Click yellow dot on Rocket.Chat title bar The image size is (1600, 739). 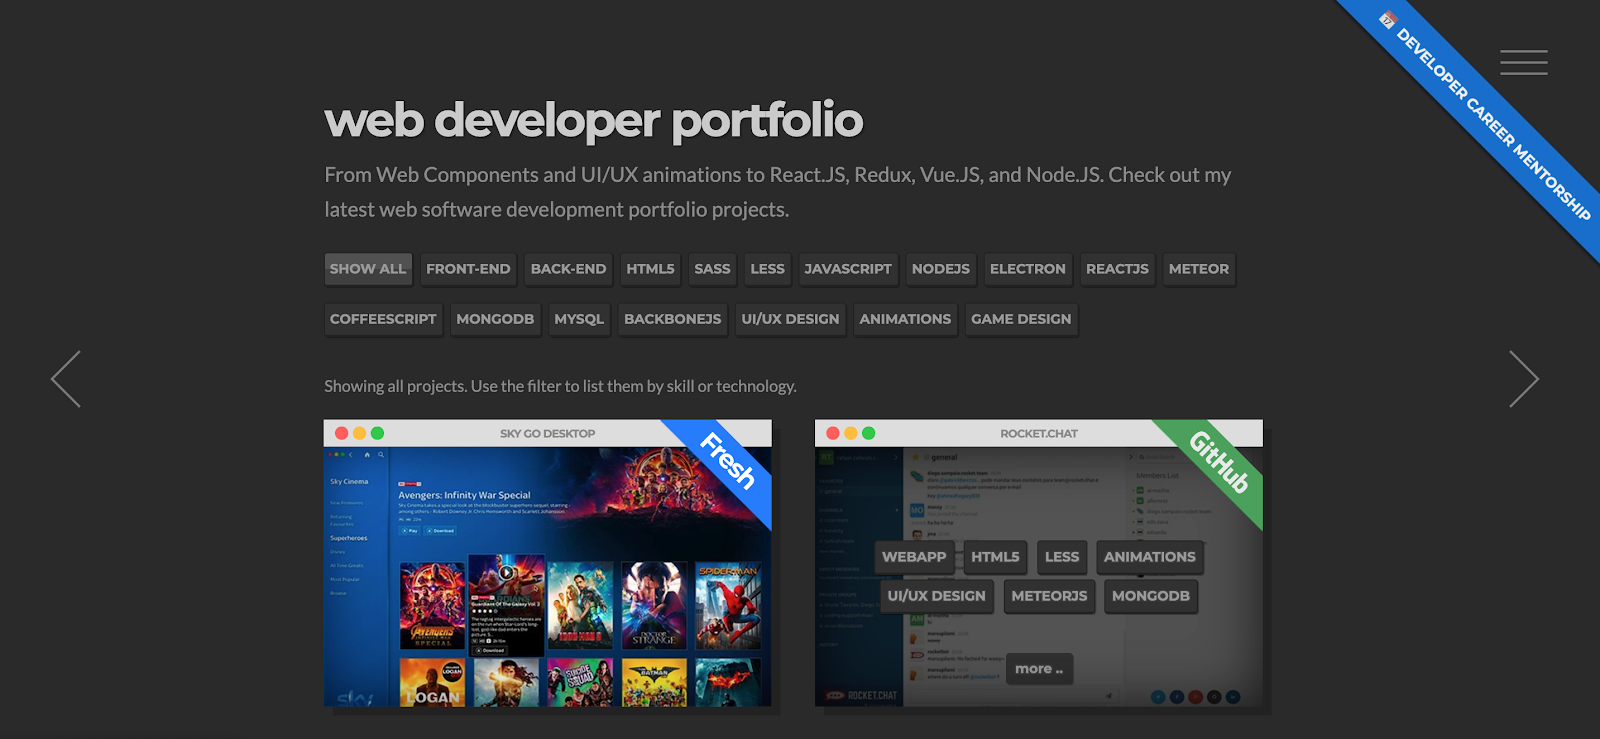[851, 433]
